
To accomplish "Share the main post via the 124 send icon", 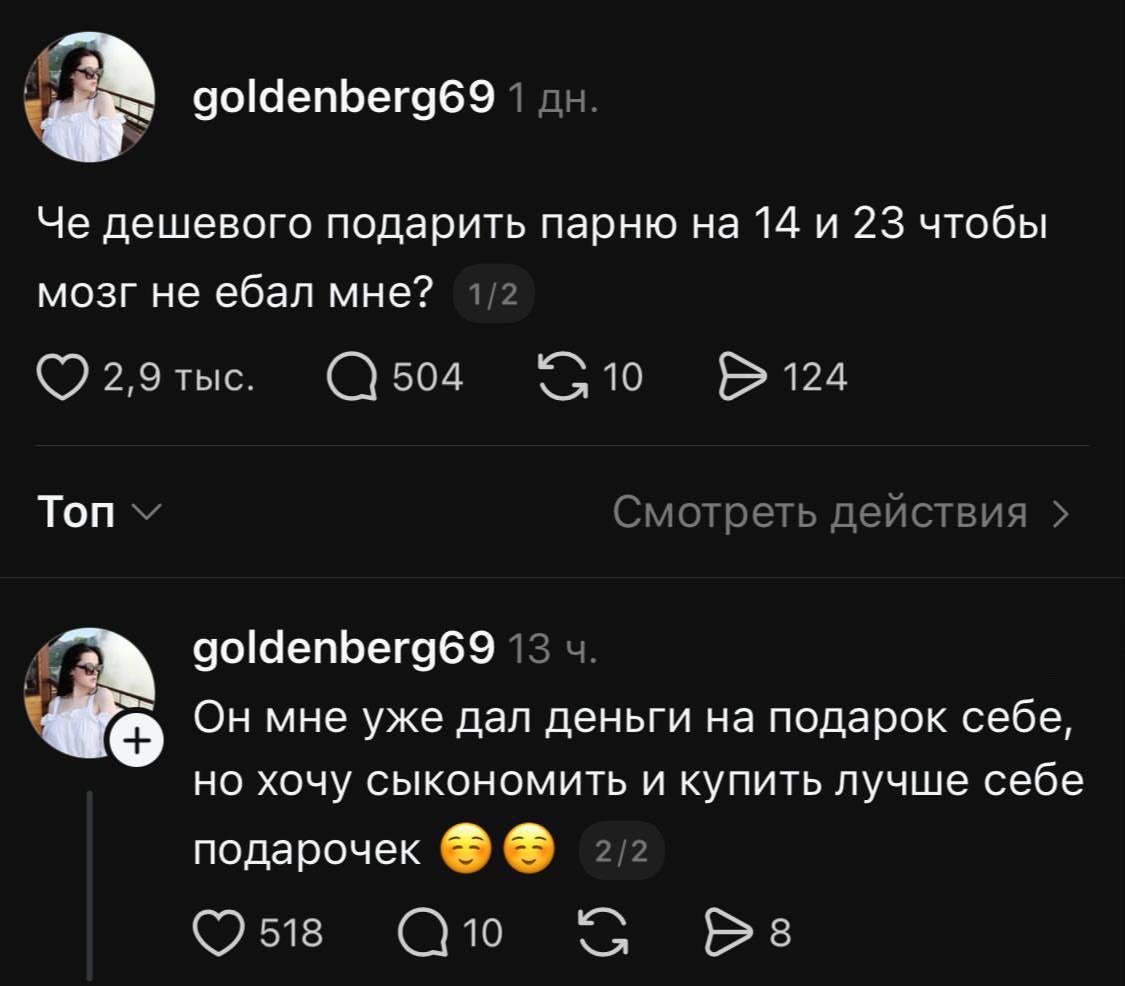I will tap(740, 378).
